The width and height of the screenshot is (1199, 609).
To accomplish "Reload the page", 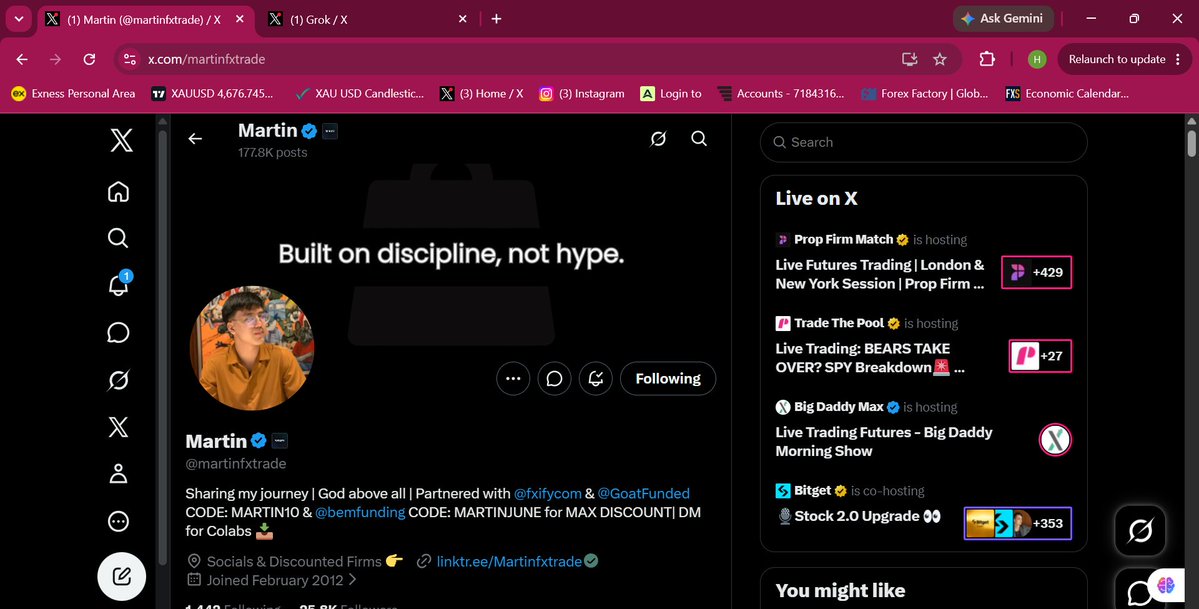I will coord(89,59).
